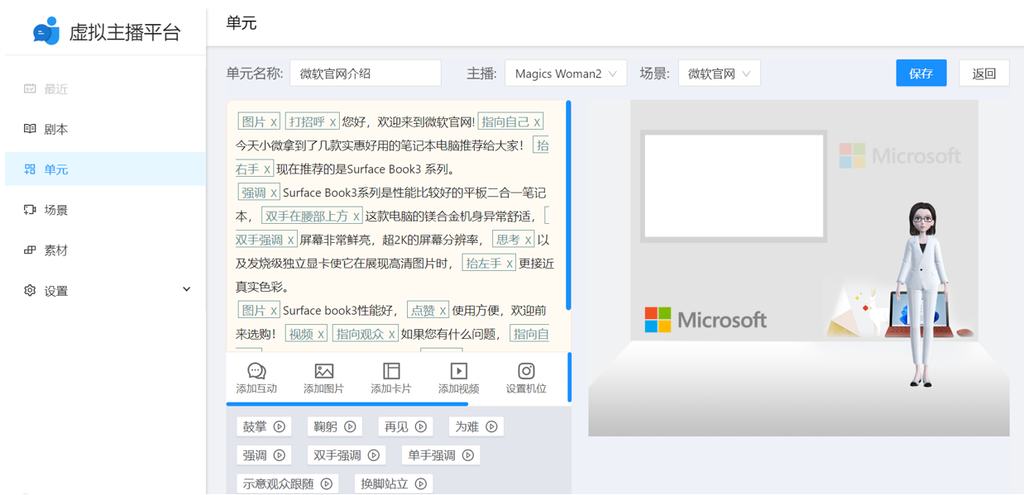Screen dimensions: 1024x495
Task: Remove the 双手在腰部上方 tag
Action: coord(356,216)
